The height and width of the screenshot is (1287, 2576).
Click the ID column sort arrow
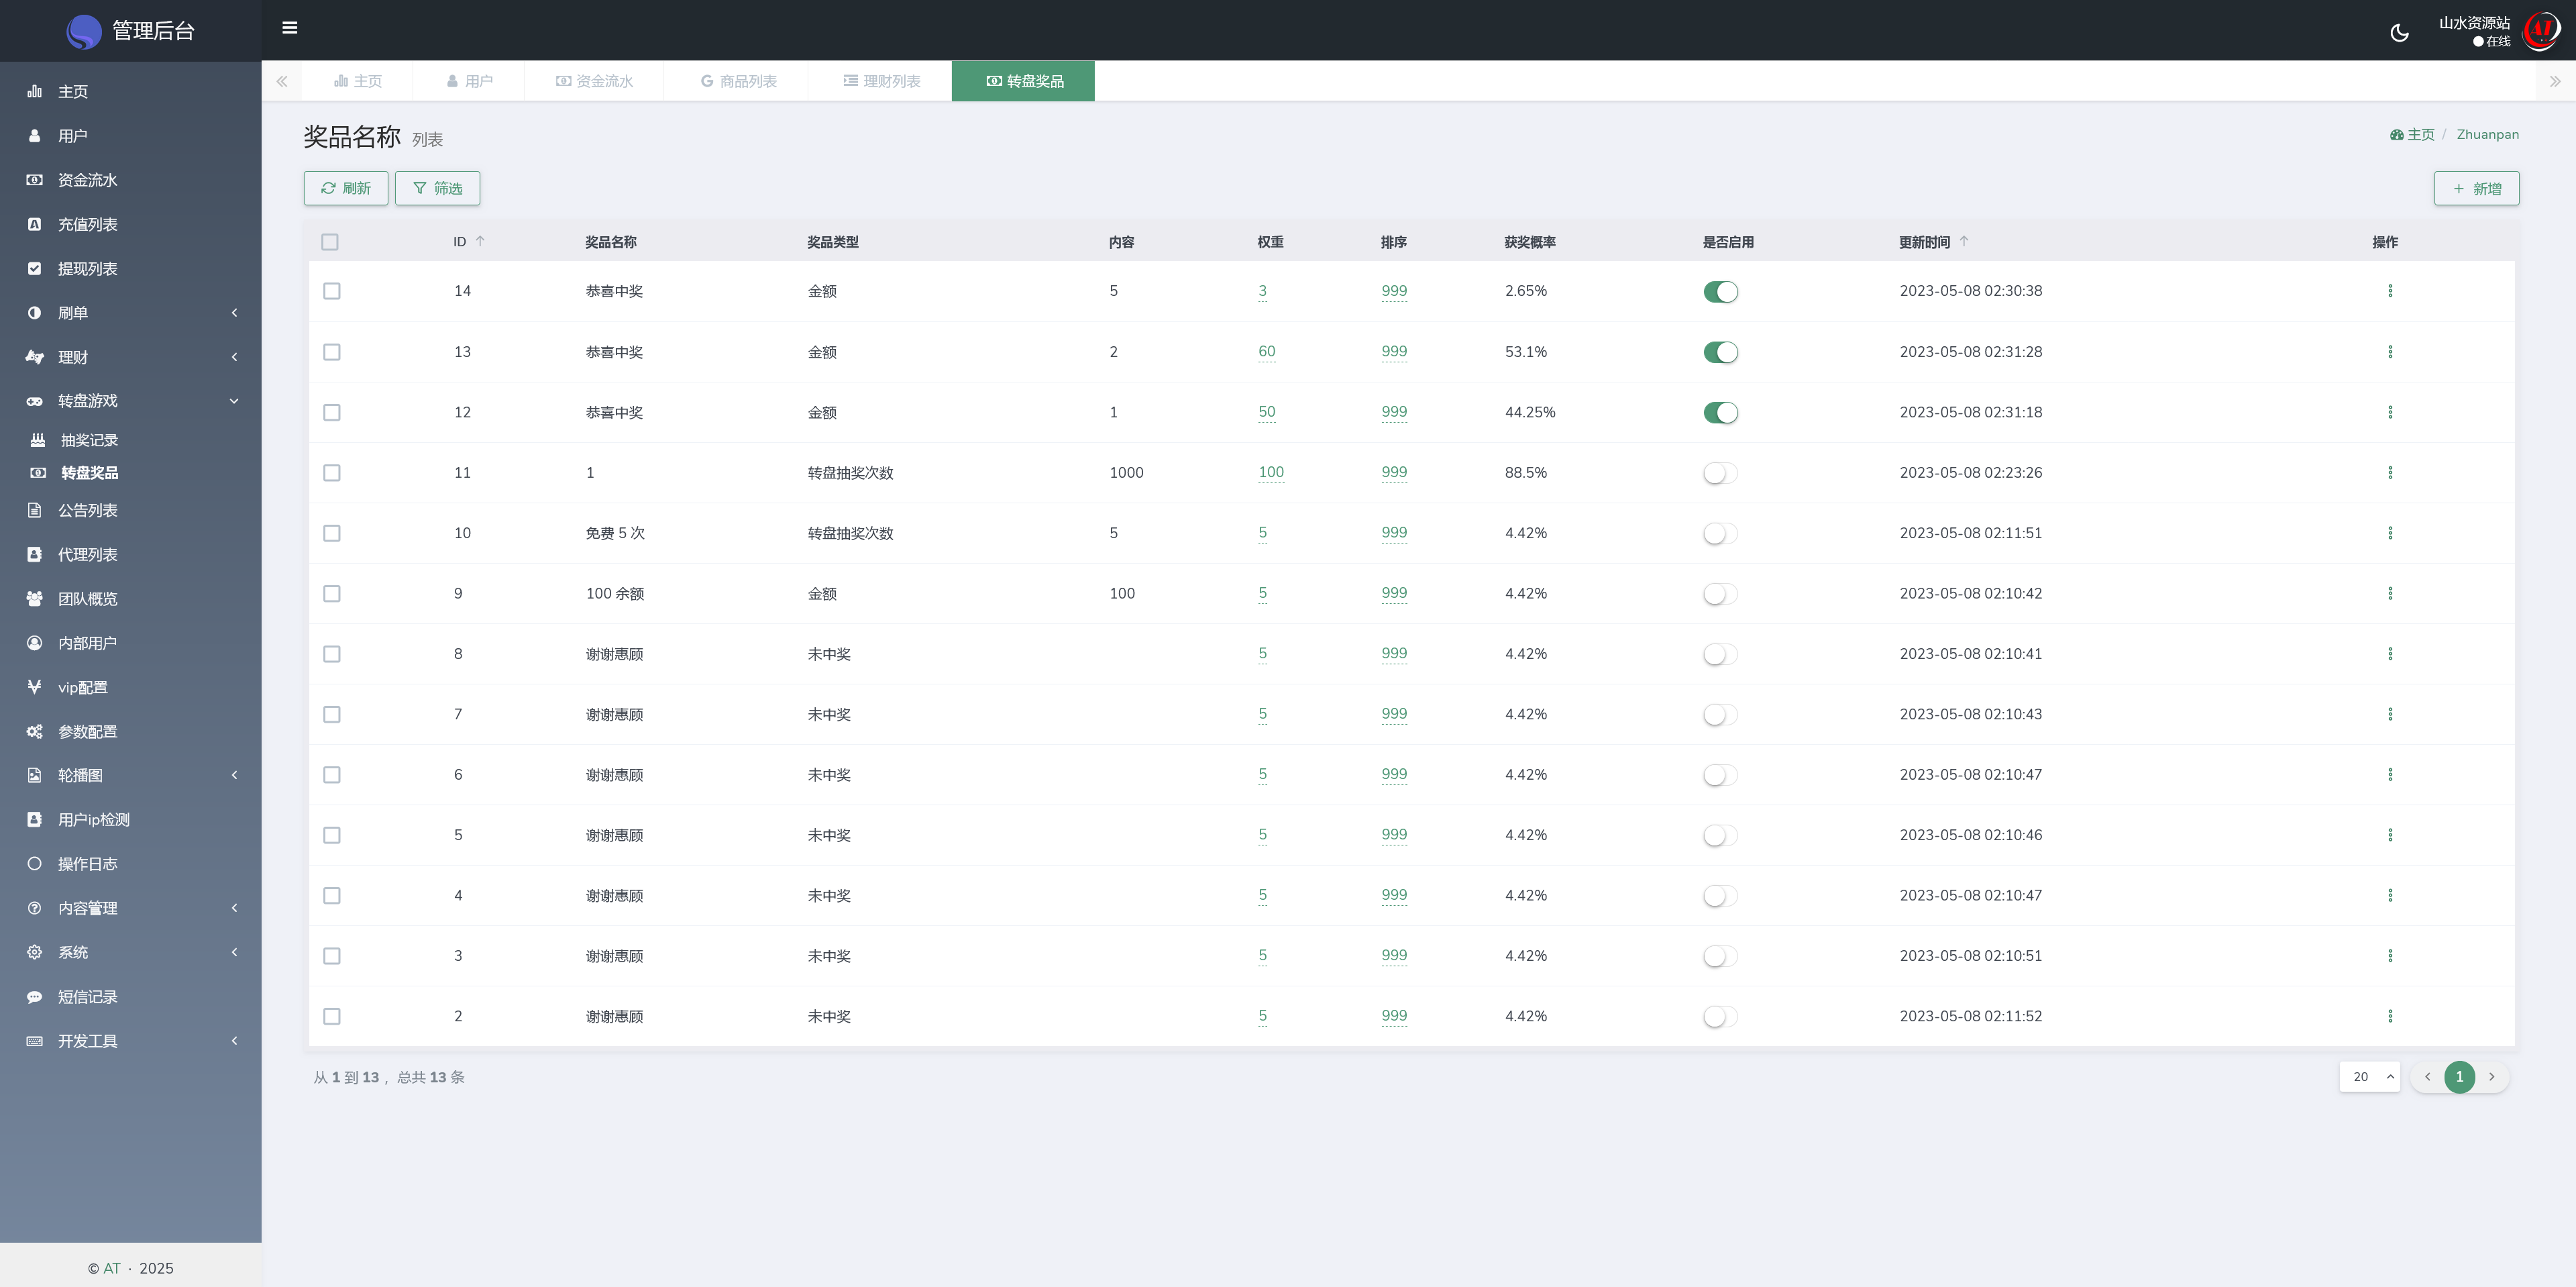tap(480, 241)
